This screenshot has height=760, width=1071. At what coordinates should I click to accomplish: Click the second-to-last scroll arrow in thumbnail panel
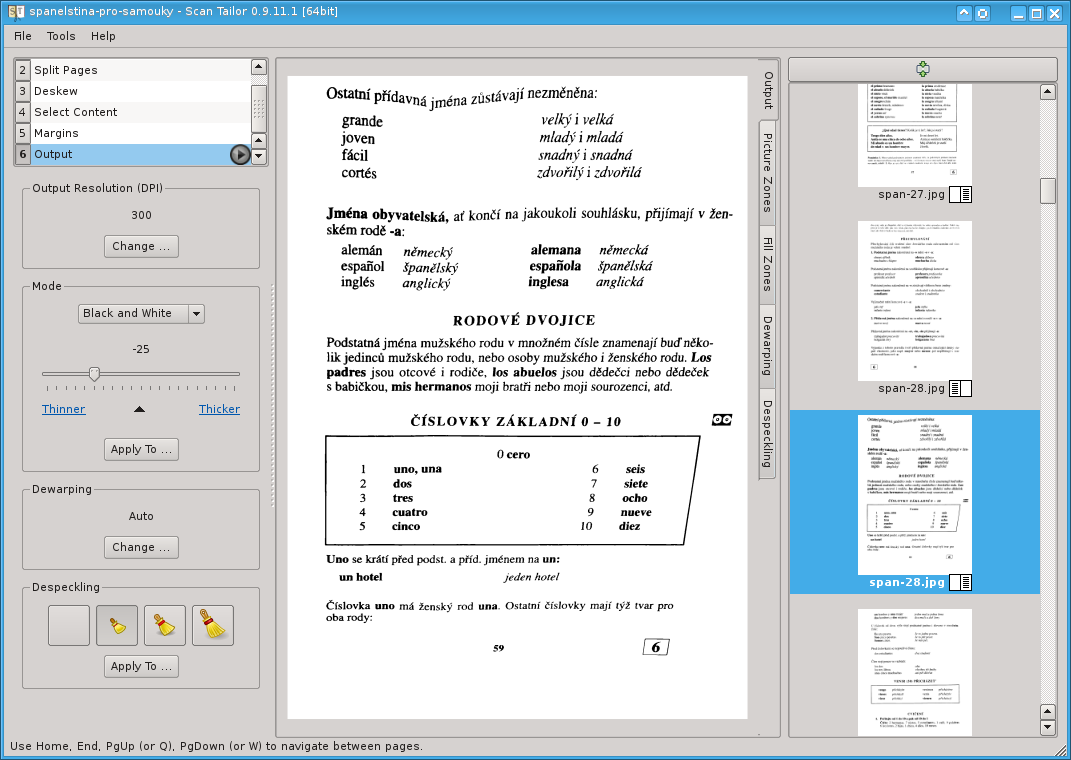(x=1048, y=712)
